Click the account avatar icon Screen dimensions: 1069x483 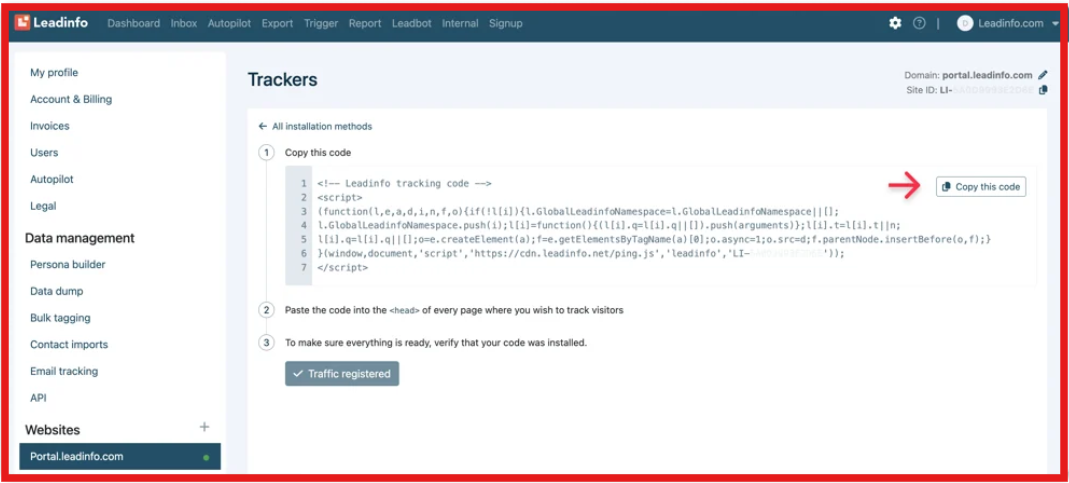coord(964,23)
